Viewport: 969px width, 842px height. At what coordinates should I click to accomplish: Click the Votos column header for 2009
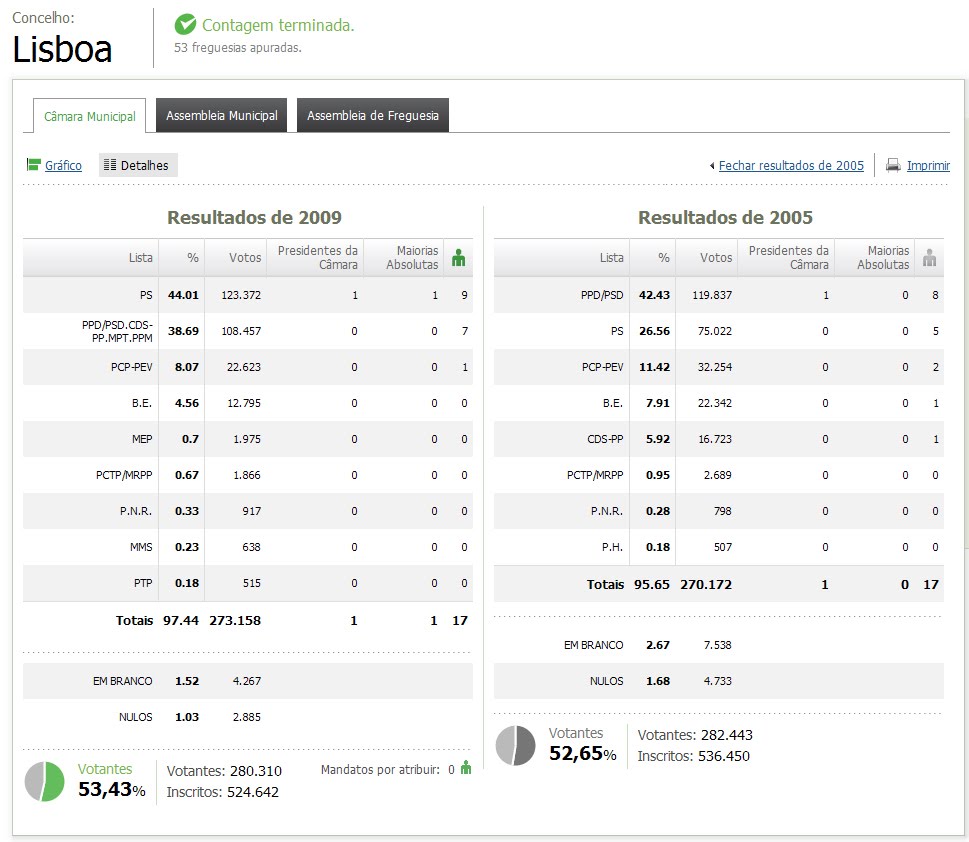pyautogui.click(x=245, y=258)
